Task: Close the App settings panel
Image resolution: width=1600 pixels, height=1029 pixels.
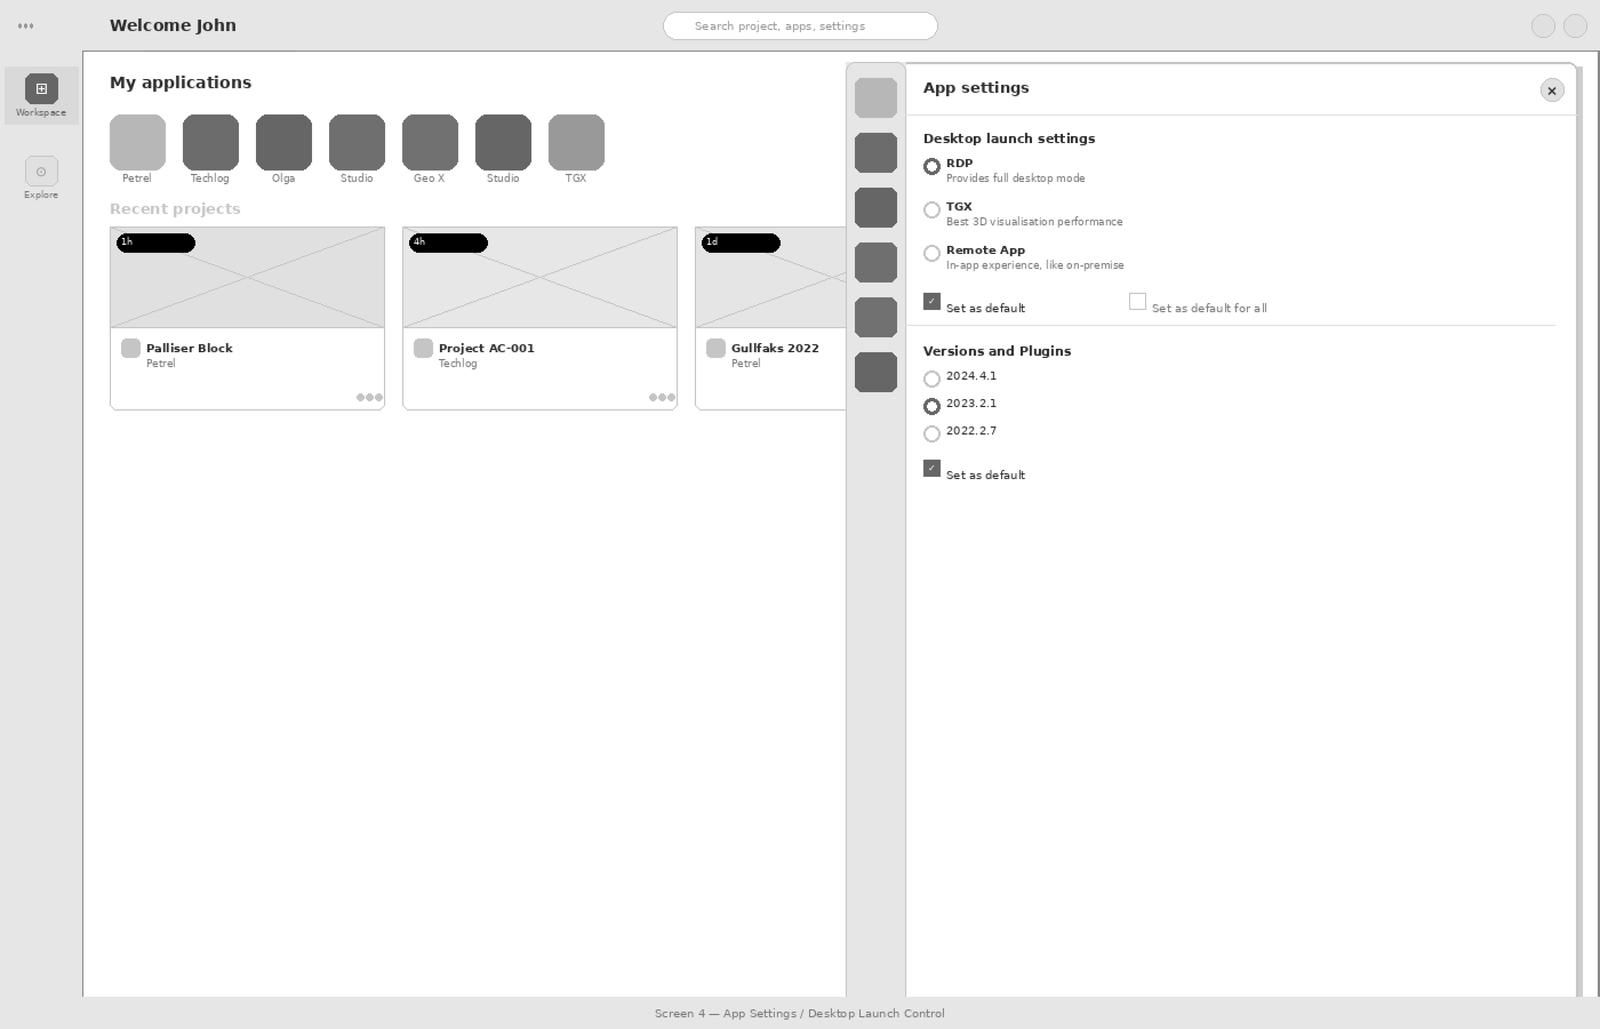Action: tap(1551, 91)
